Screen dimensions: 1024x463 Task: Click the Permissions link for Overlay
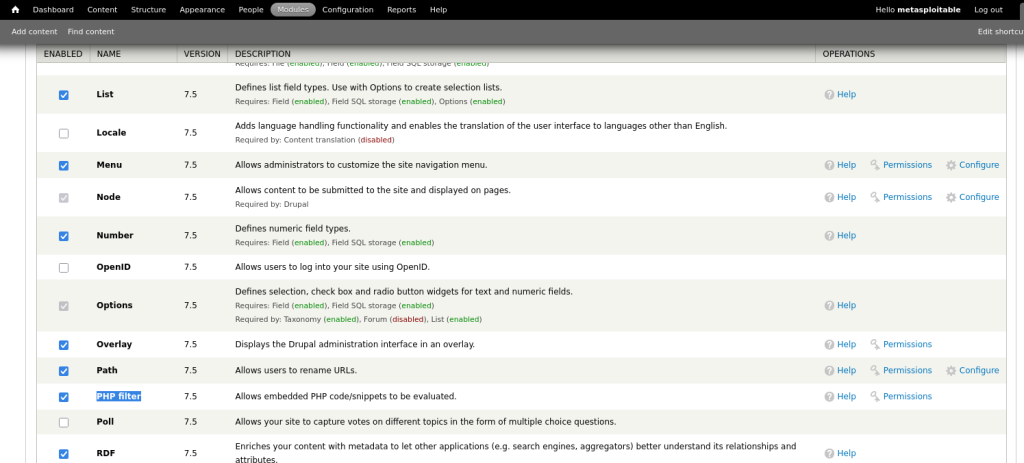click(x=907, y=344)
